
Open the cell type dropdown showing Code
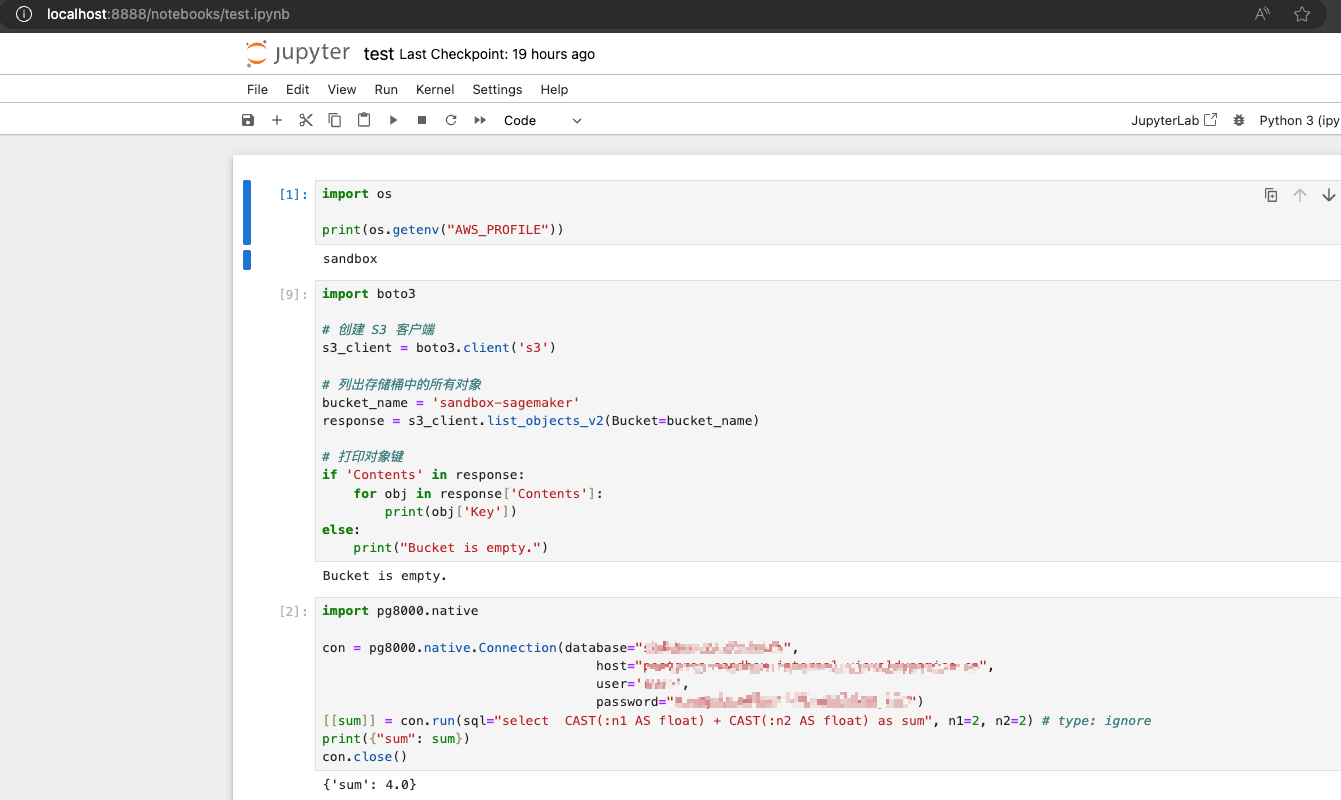pyautogui.click(x=542, y=120)
